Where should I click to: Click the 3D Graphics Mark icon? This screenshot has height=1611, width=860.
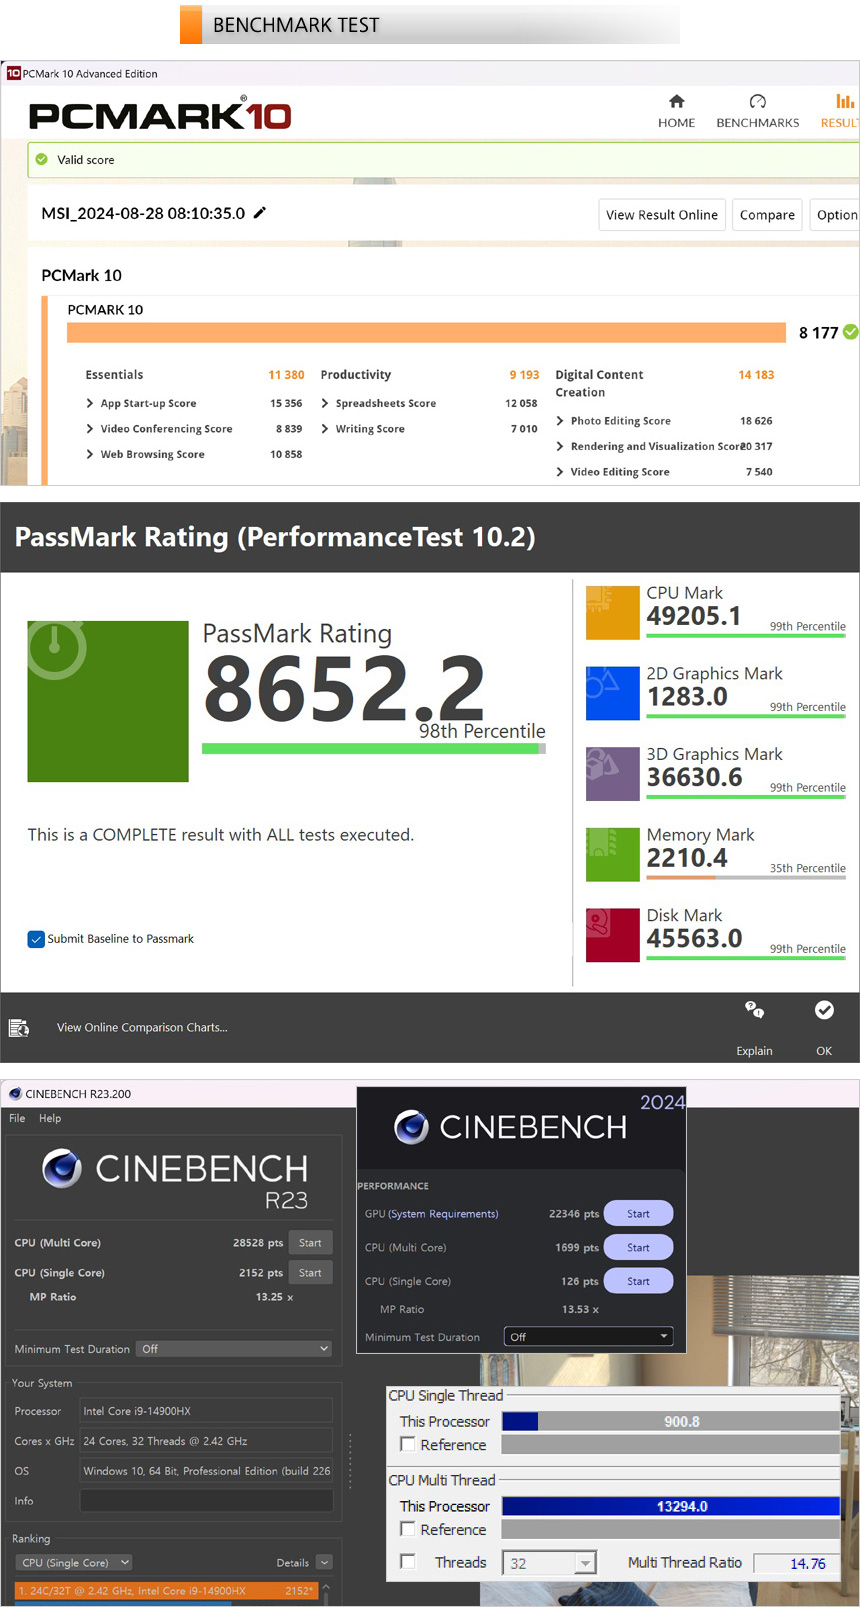pyautogui.click(x=612, y=774)
